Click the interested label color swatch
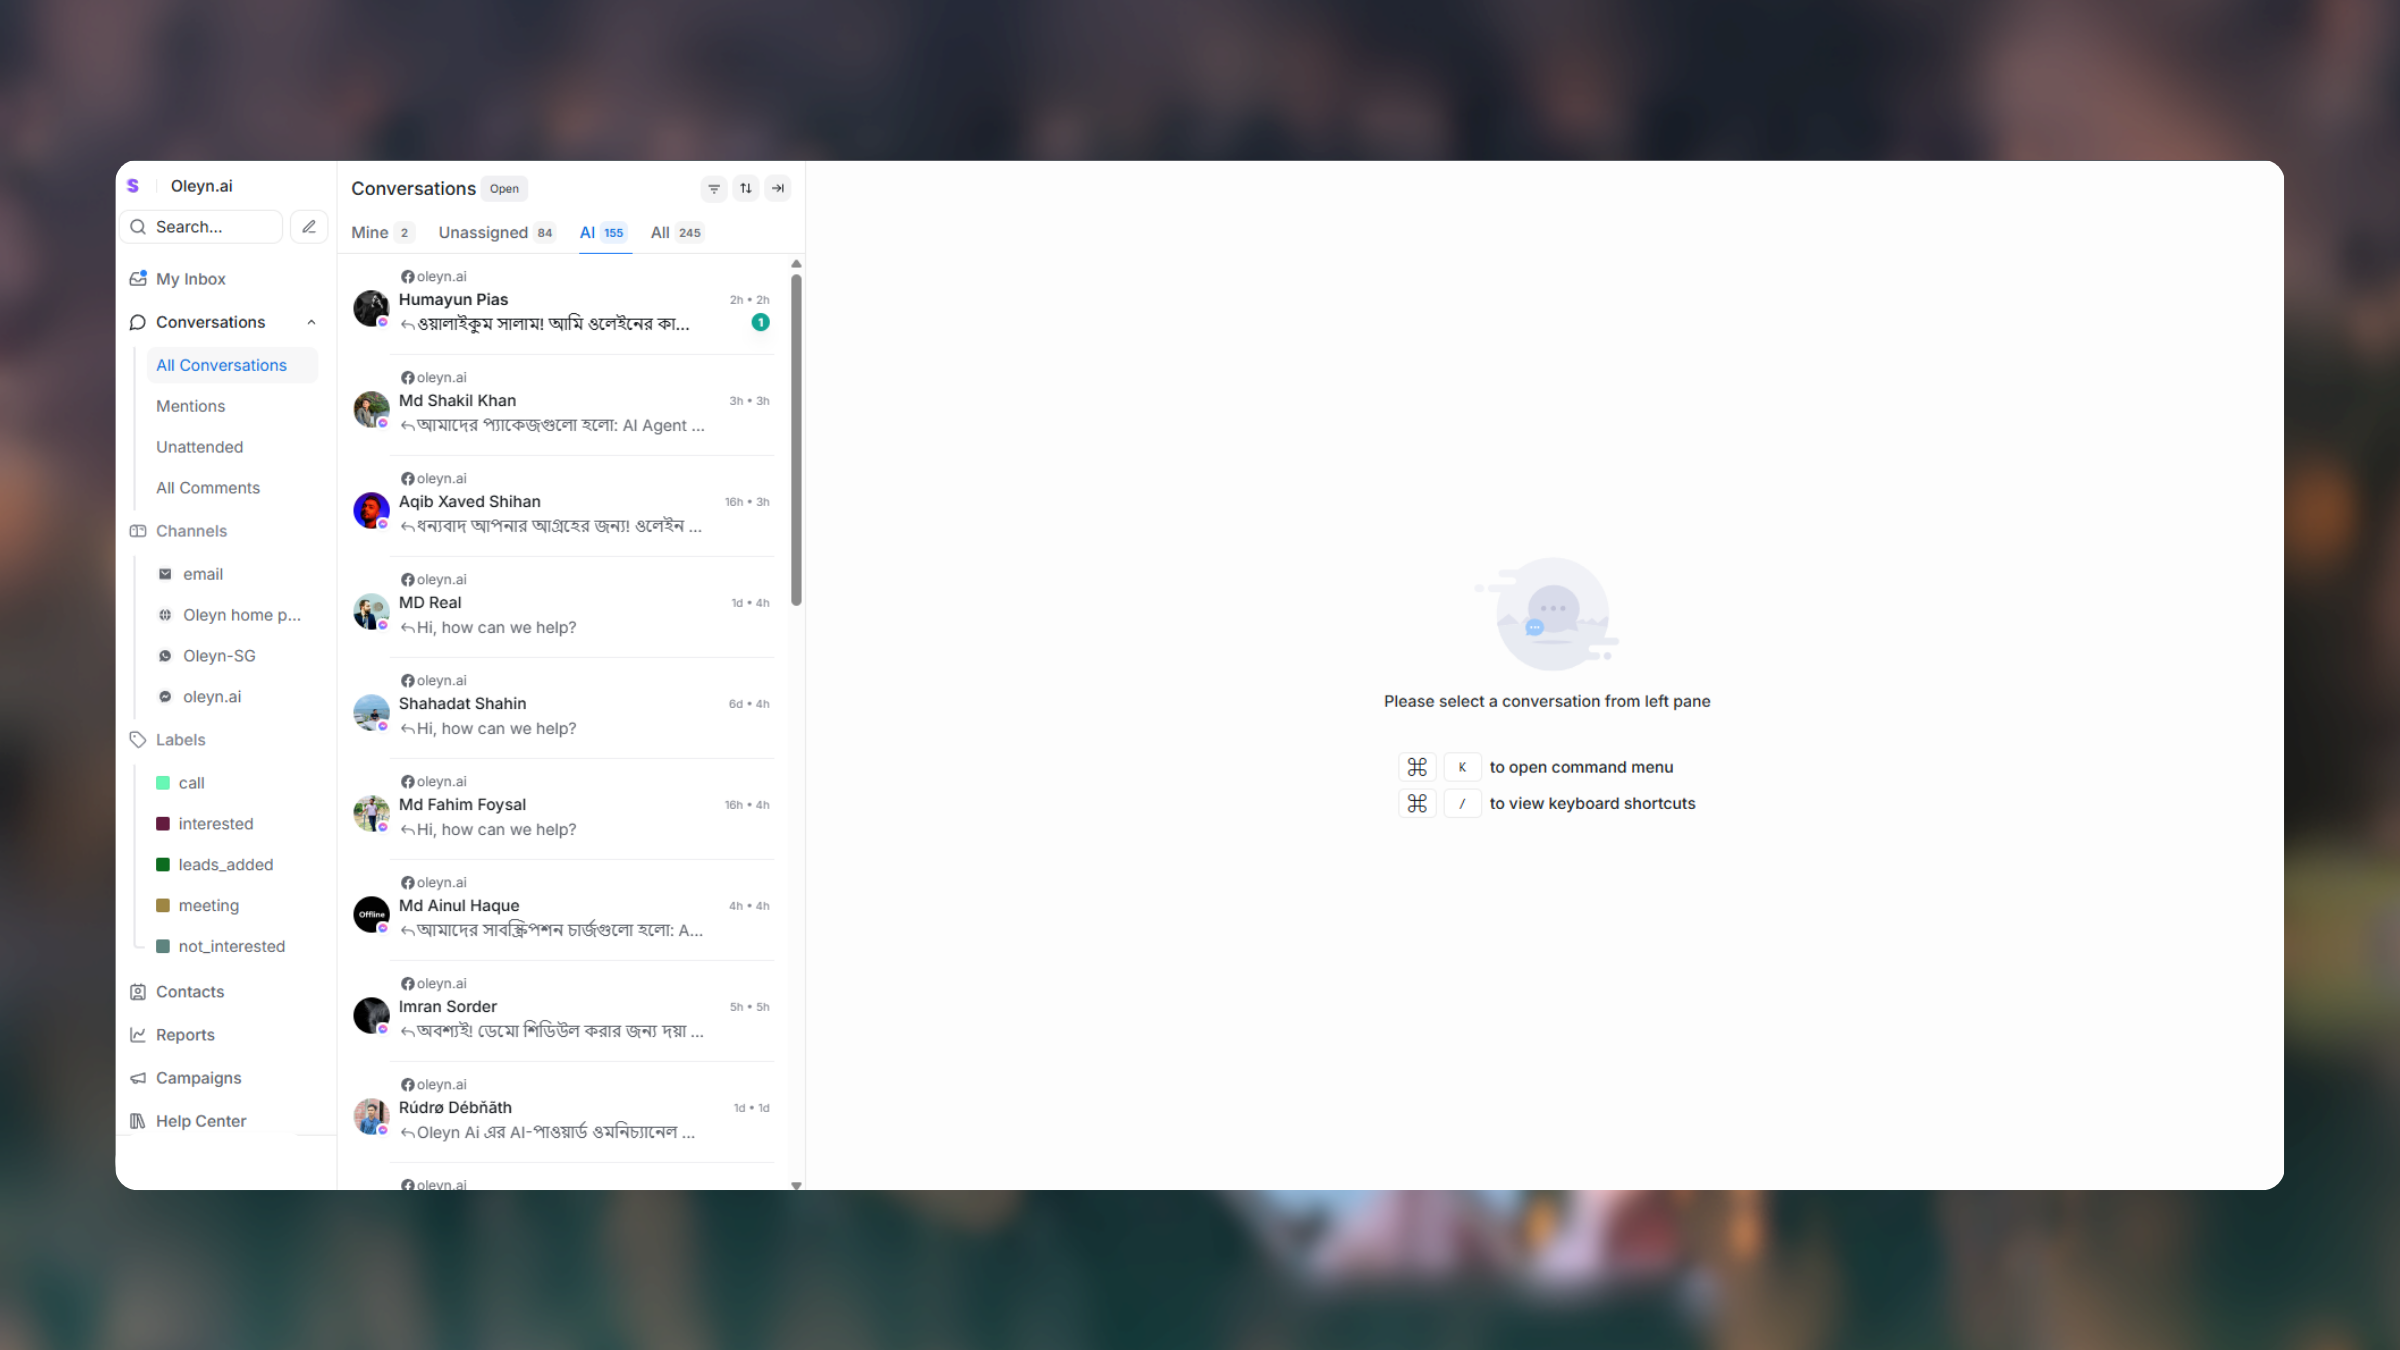 (x=163, y=824)
